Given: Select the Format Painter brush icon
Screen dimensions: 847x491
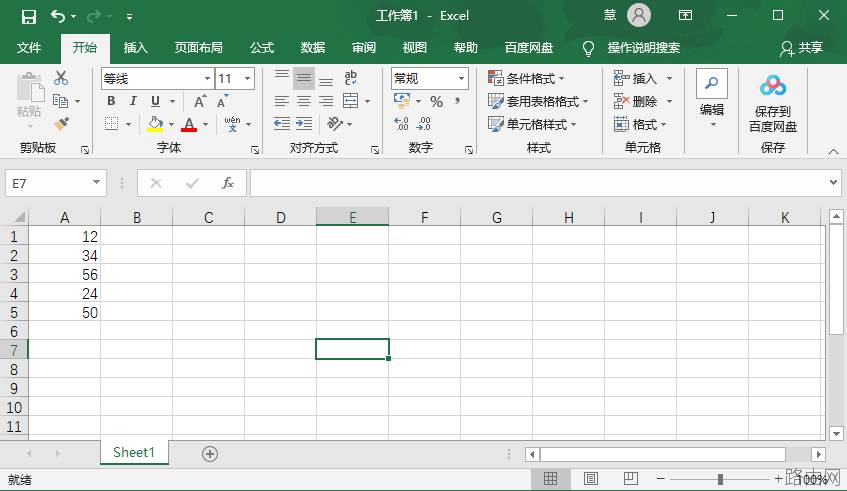Looking at the screenshot, I should coord(61,124).
